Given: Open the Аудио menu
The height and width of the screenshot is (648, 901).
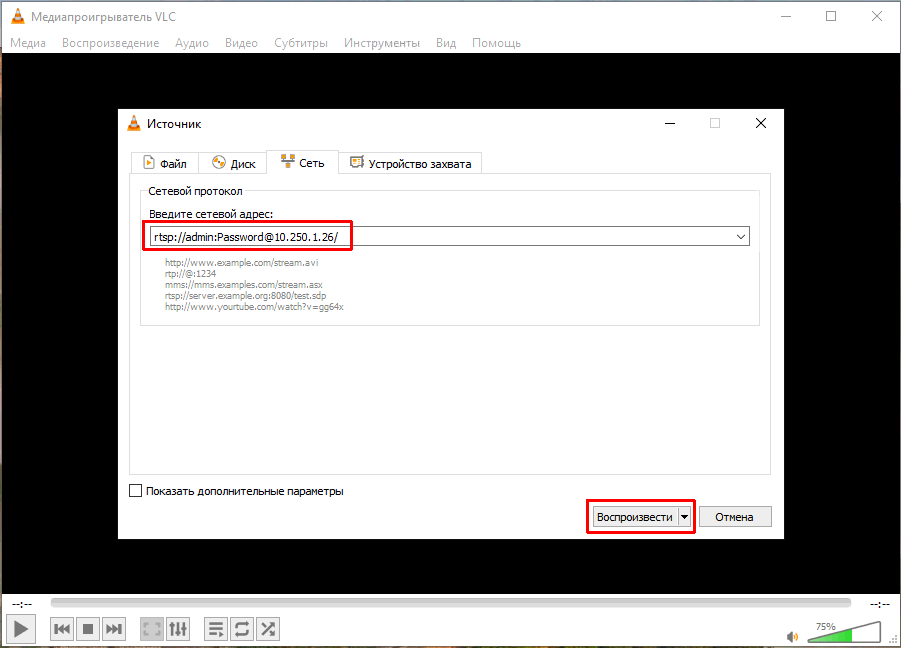Looking at the screenshot, I should click(x=192, y=43).
